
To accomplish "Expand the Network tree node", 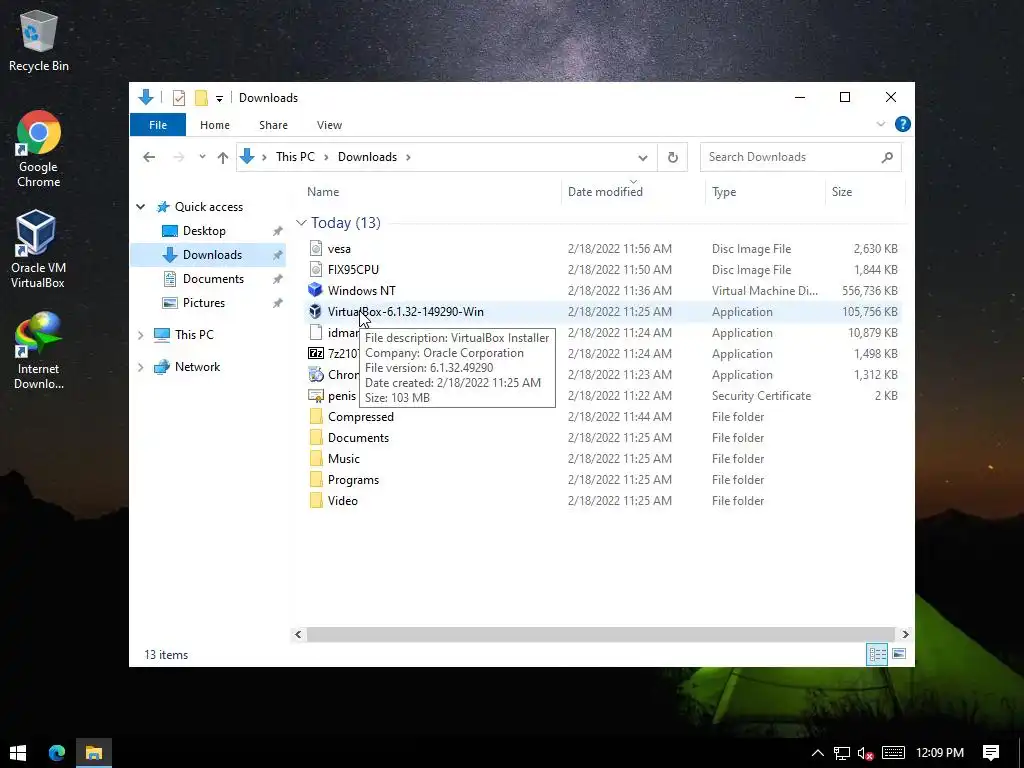I will [x=140, y=367].
